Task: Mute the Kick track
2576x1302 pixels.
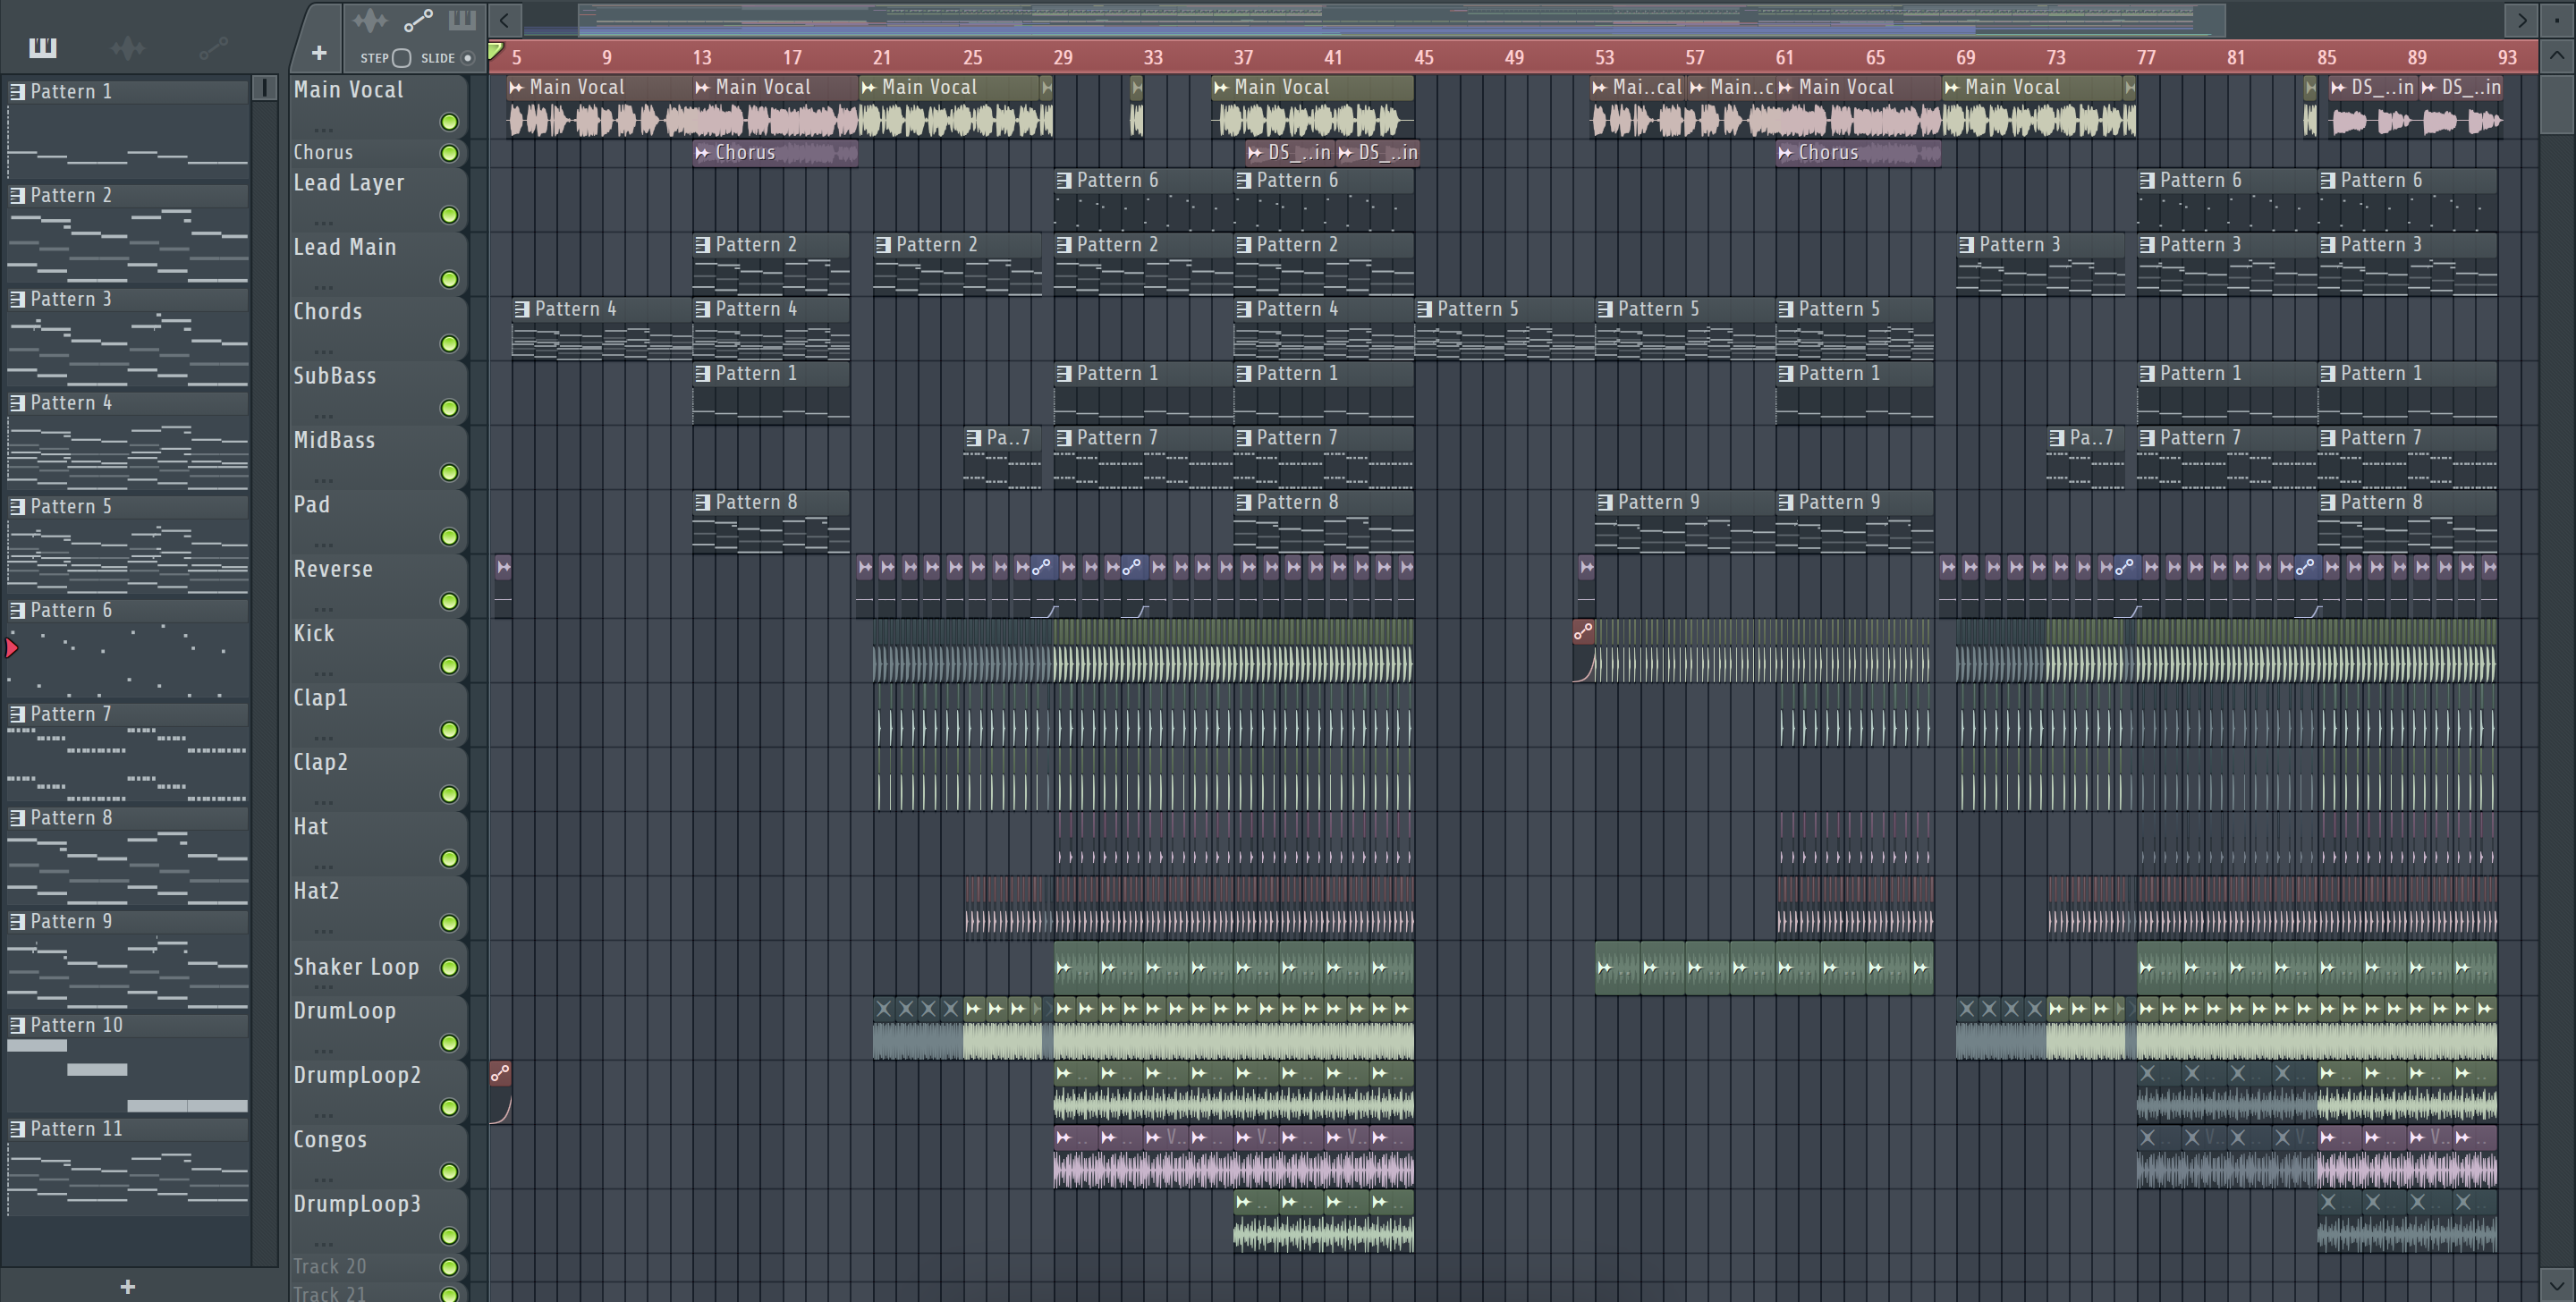Action: [x=449, y=666]
